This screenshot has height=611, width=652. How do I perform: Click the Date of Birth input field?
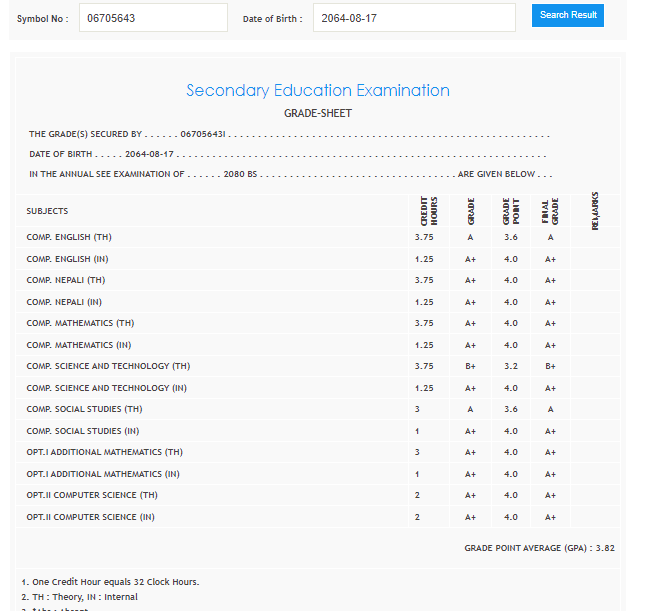(x=413, y=18)
